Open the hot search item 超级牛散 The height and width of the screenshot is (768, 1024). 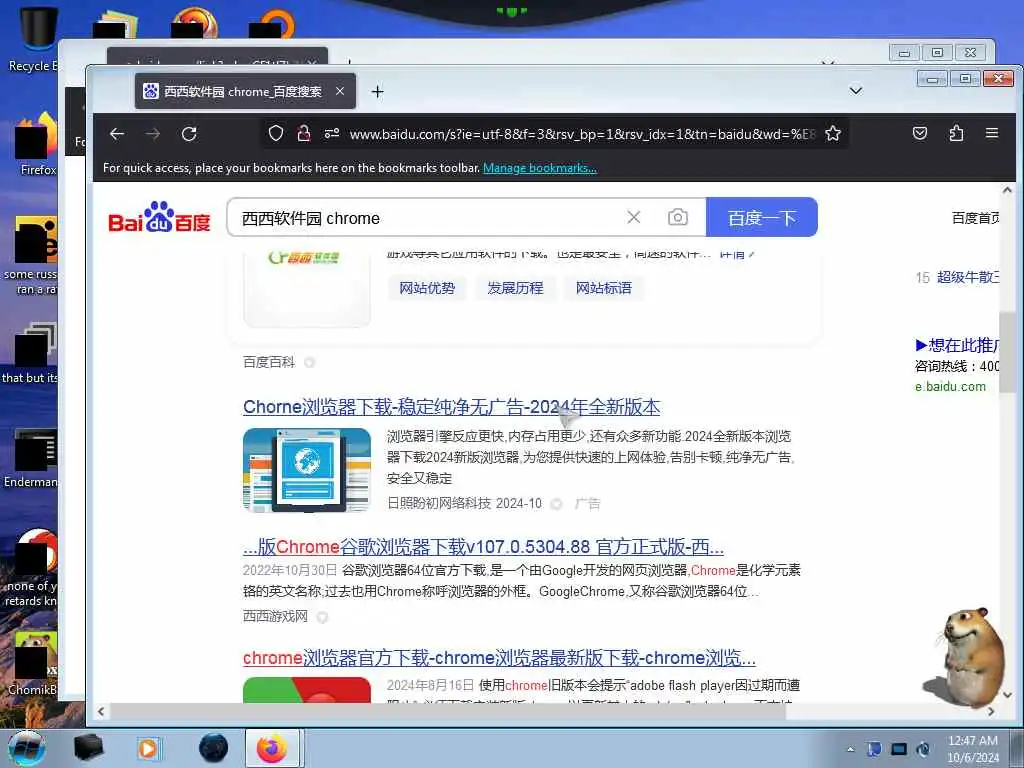[968, 277]
